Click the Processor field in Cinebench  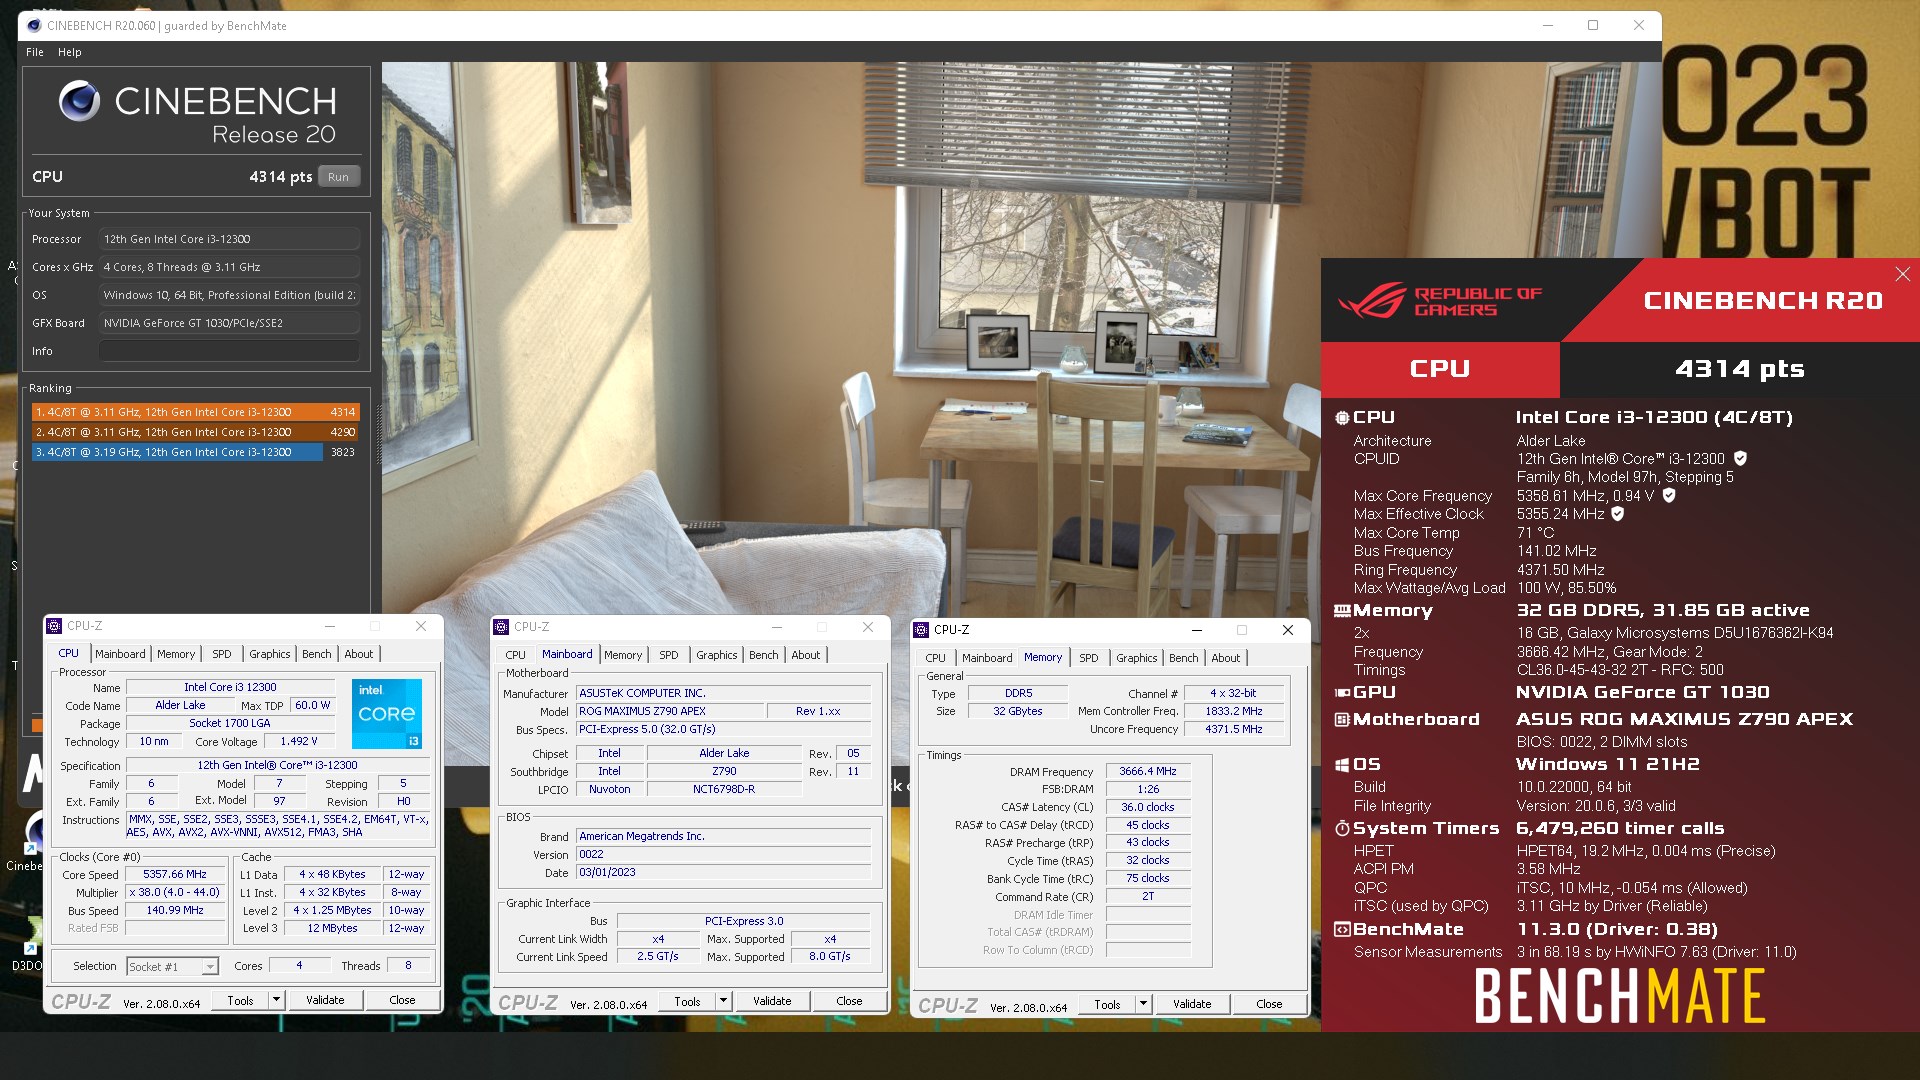[x=229, y=239]
